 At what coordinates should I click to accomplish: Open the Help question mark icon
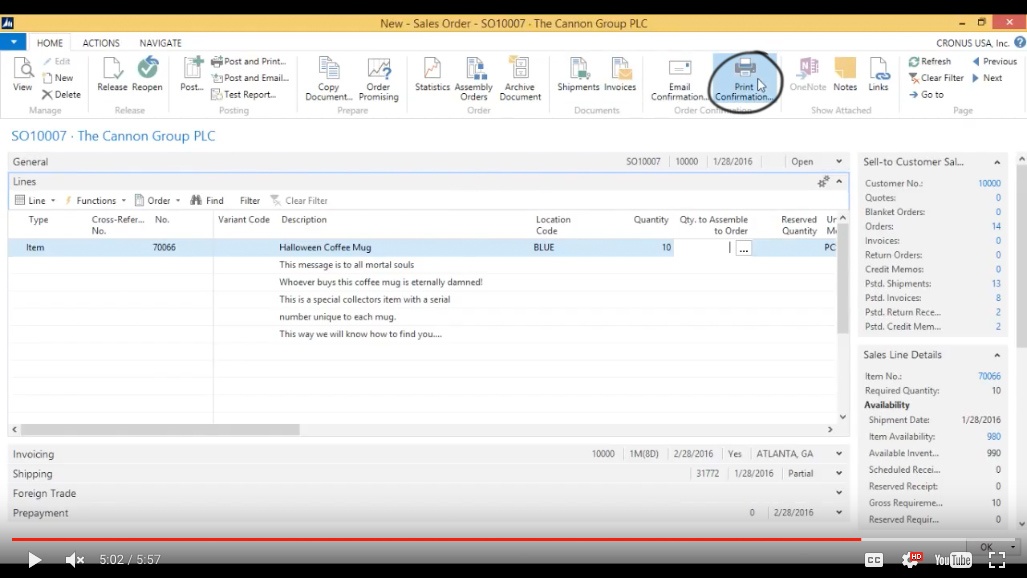tap(1020, 43)
